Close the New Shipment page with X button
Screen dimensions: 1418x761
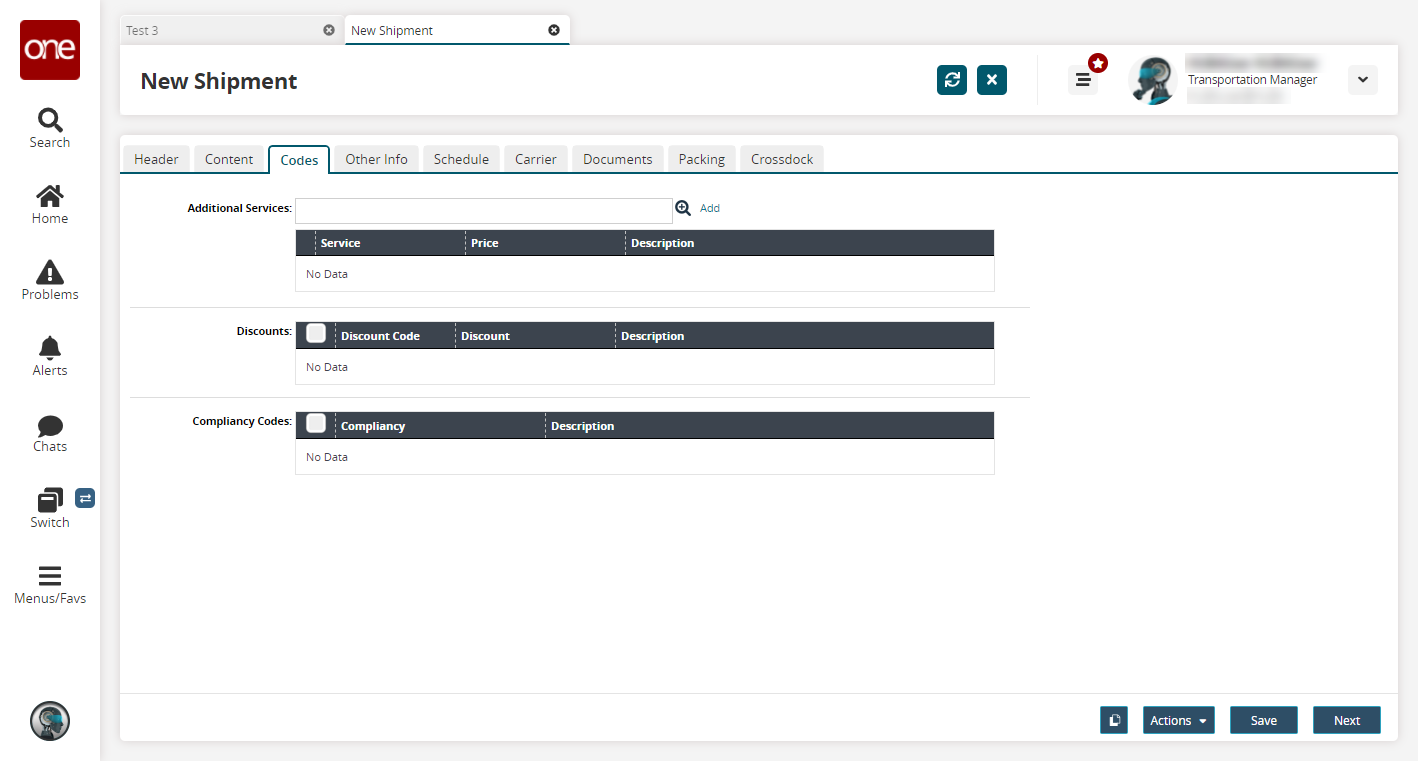(992, 80)
